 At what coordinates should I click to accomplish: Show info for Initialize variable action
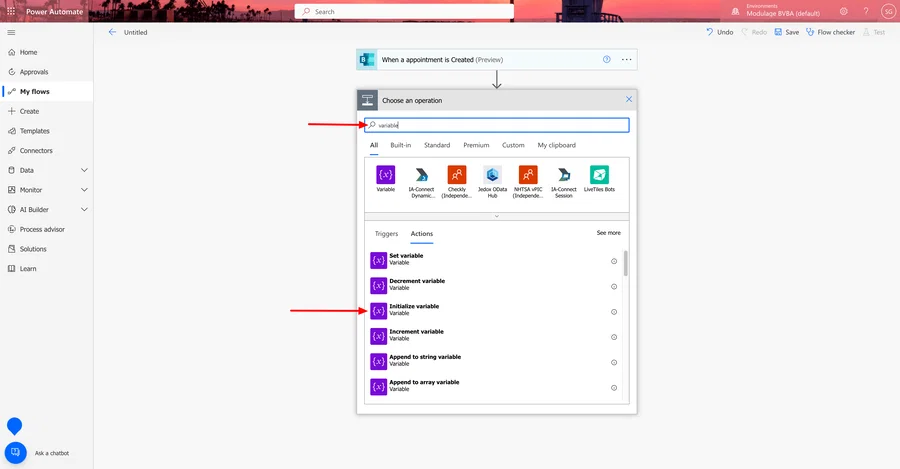614,312
